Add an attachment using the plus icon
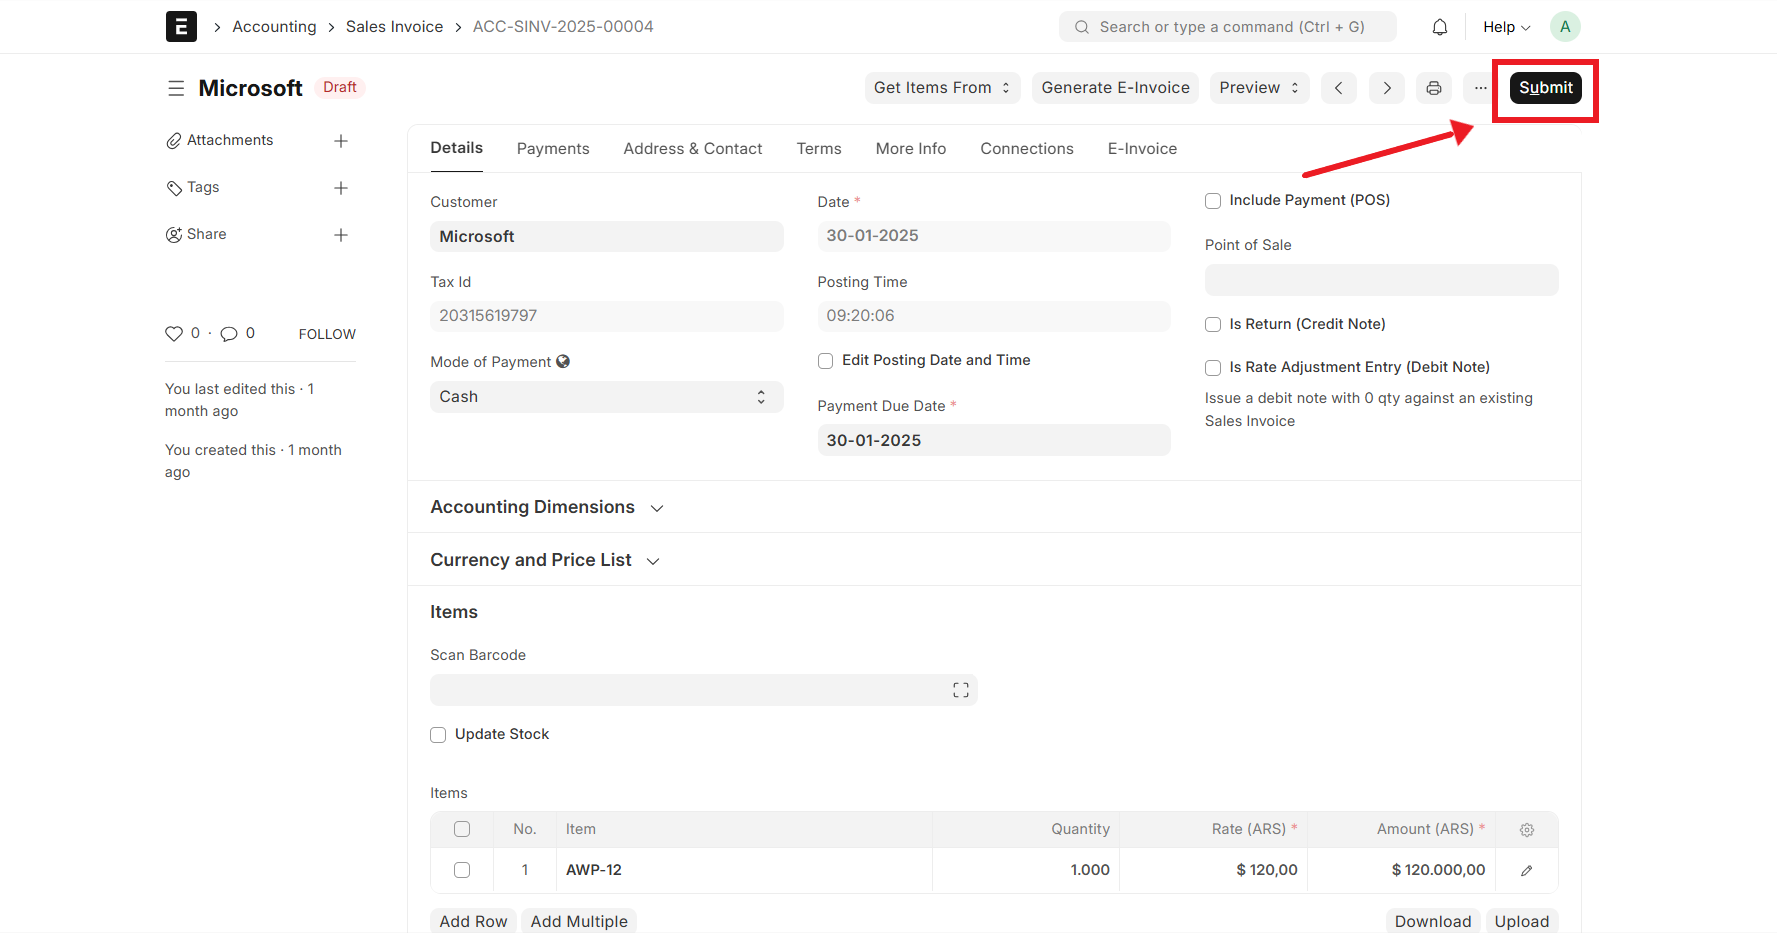Screen dimensions: 1777x933 tap(341, 140)
